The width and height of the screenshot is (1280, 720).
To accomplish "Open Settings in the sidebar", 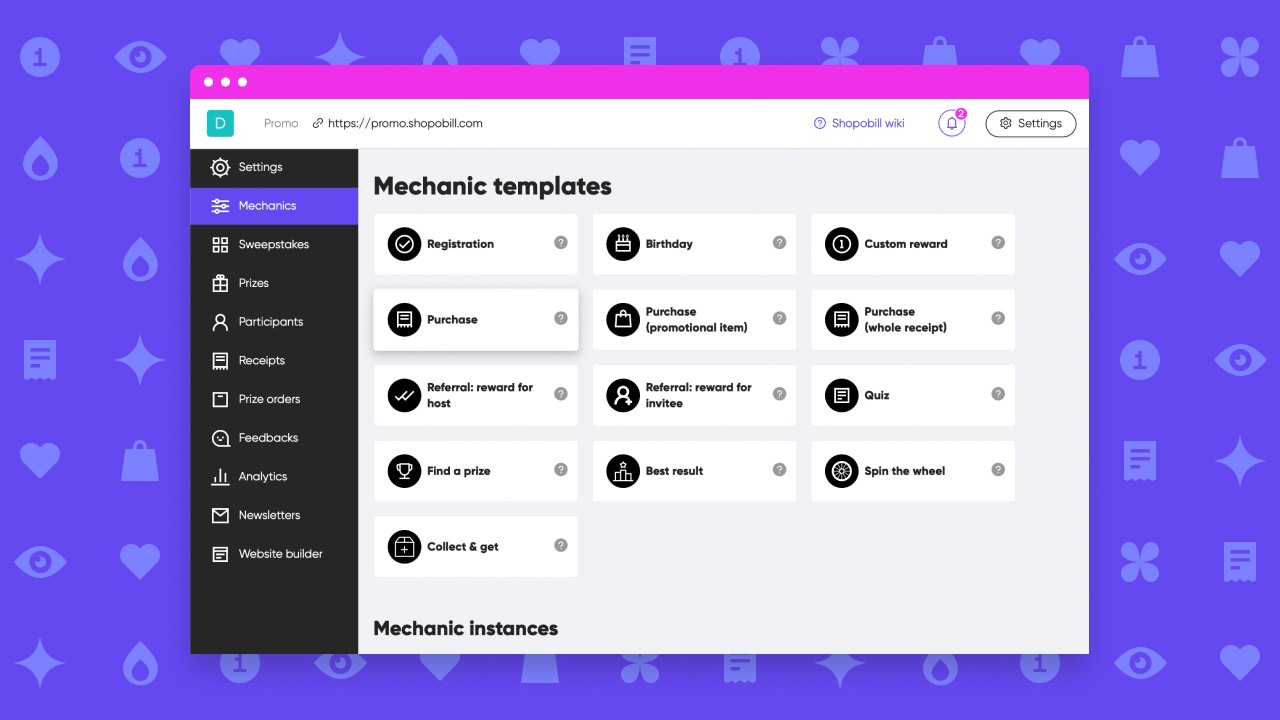I will coord(274,167).
